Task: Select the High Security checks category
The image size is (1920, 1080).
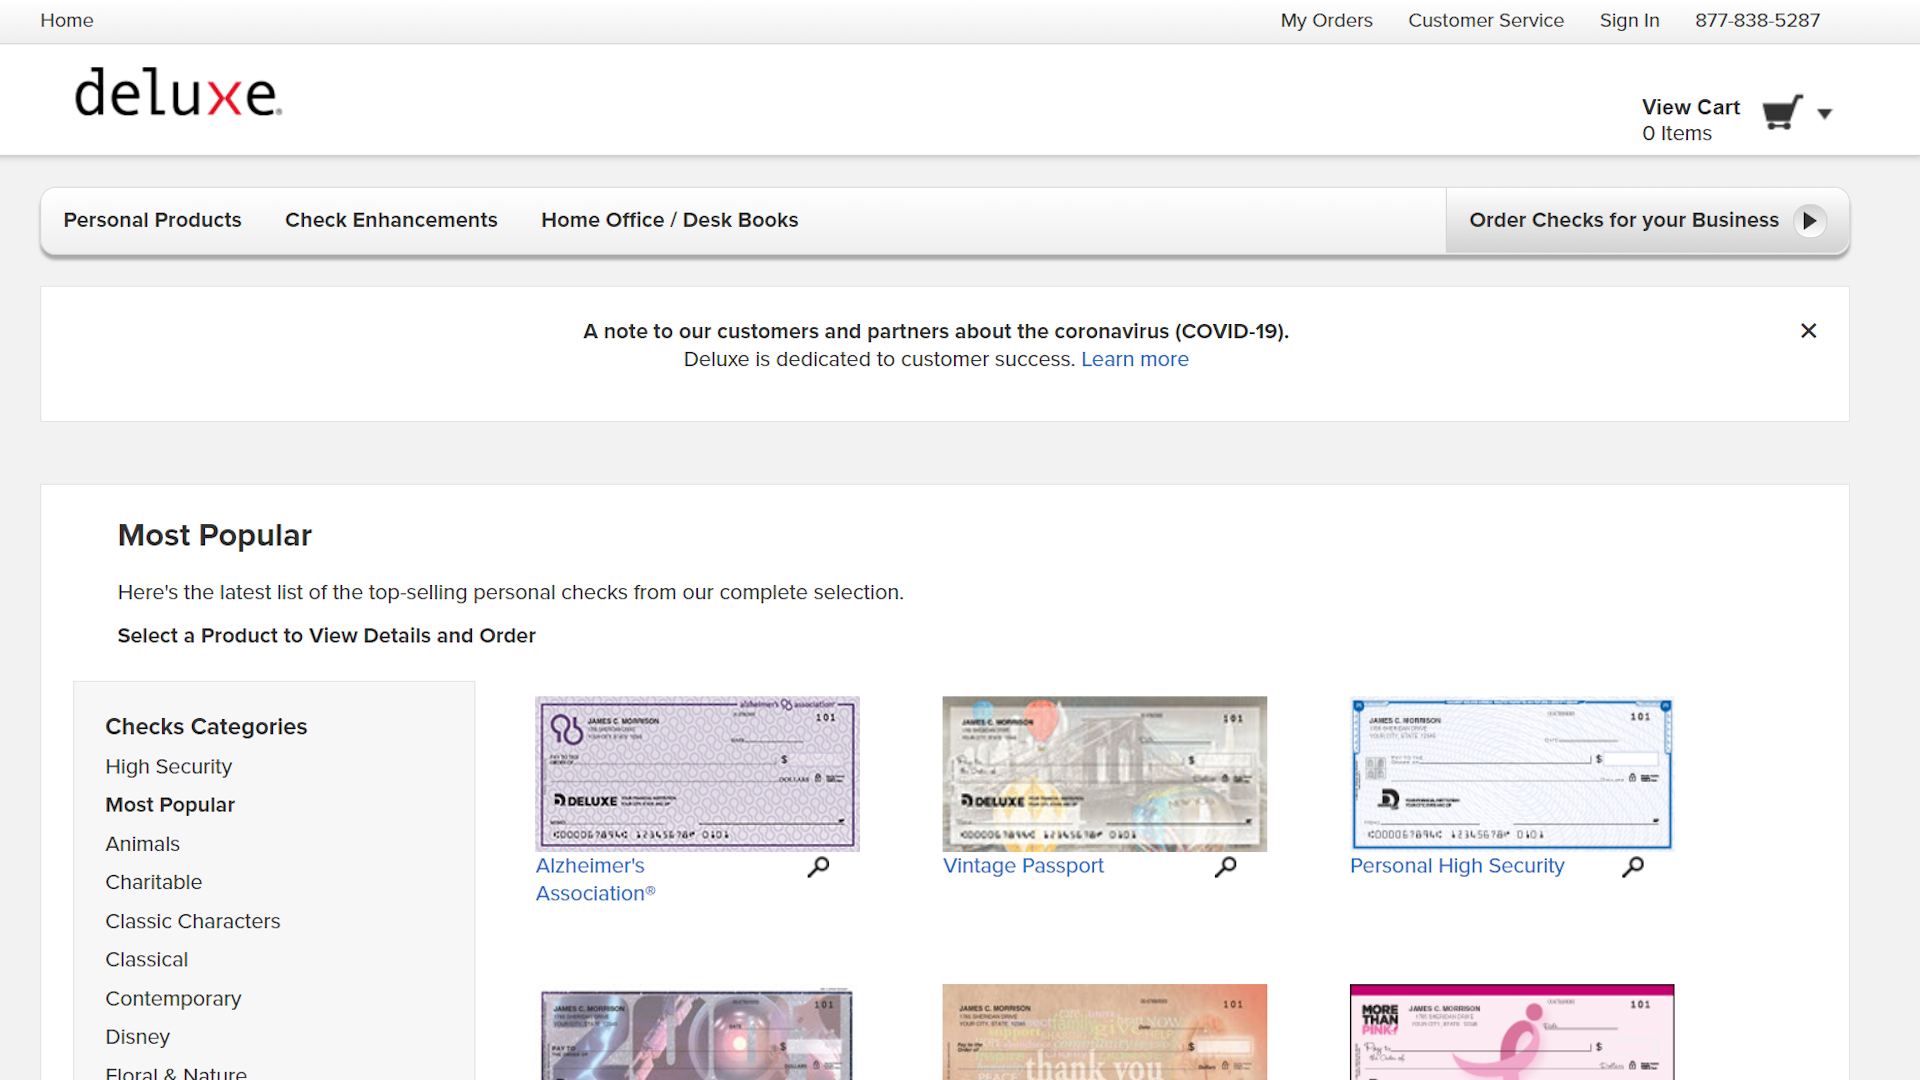Action: point(168,766)
